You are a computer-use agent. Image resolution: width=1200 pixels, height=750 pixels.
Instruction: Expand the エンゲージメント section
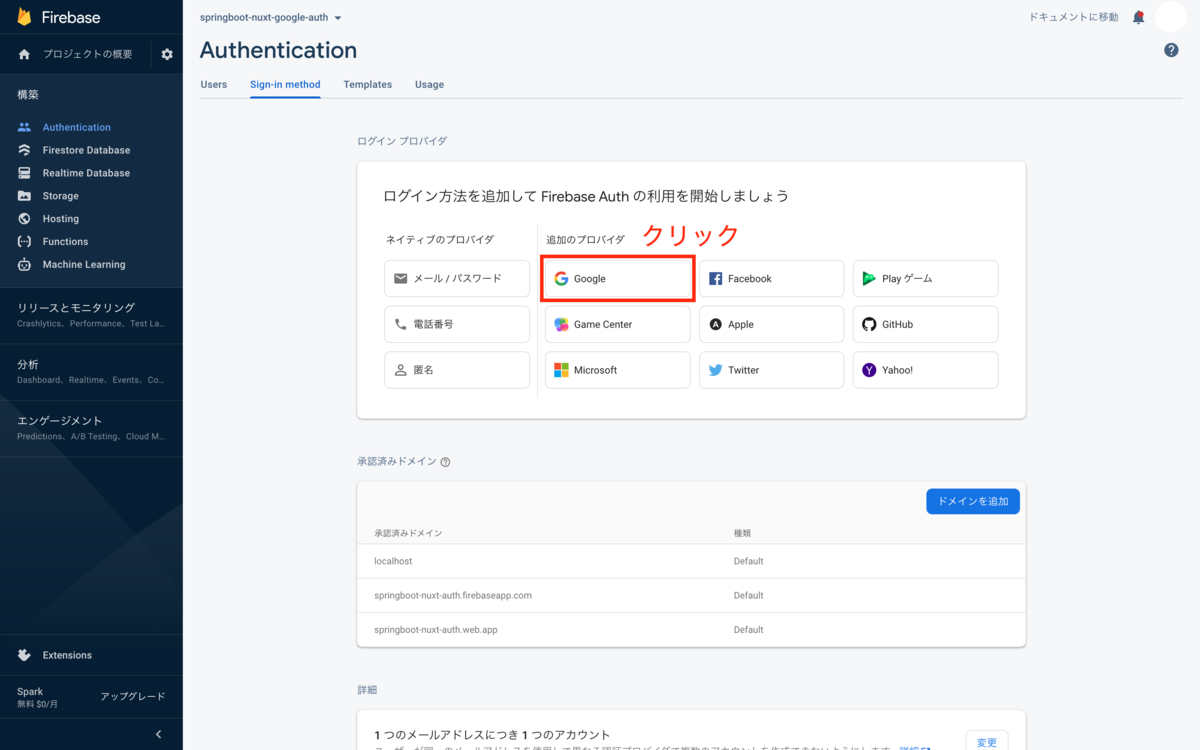(91, 428)
